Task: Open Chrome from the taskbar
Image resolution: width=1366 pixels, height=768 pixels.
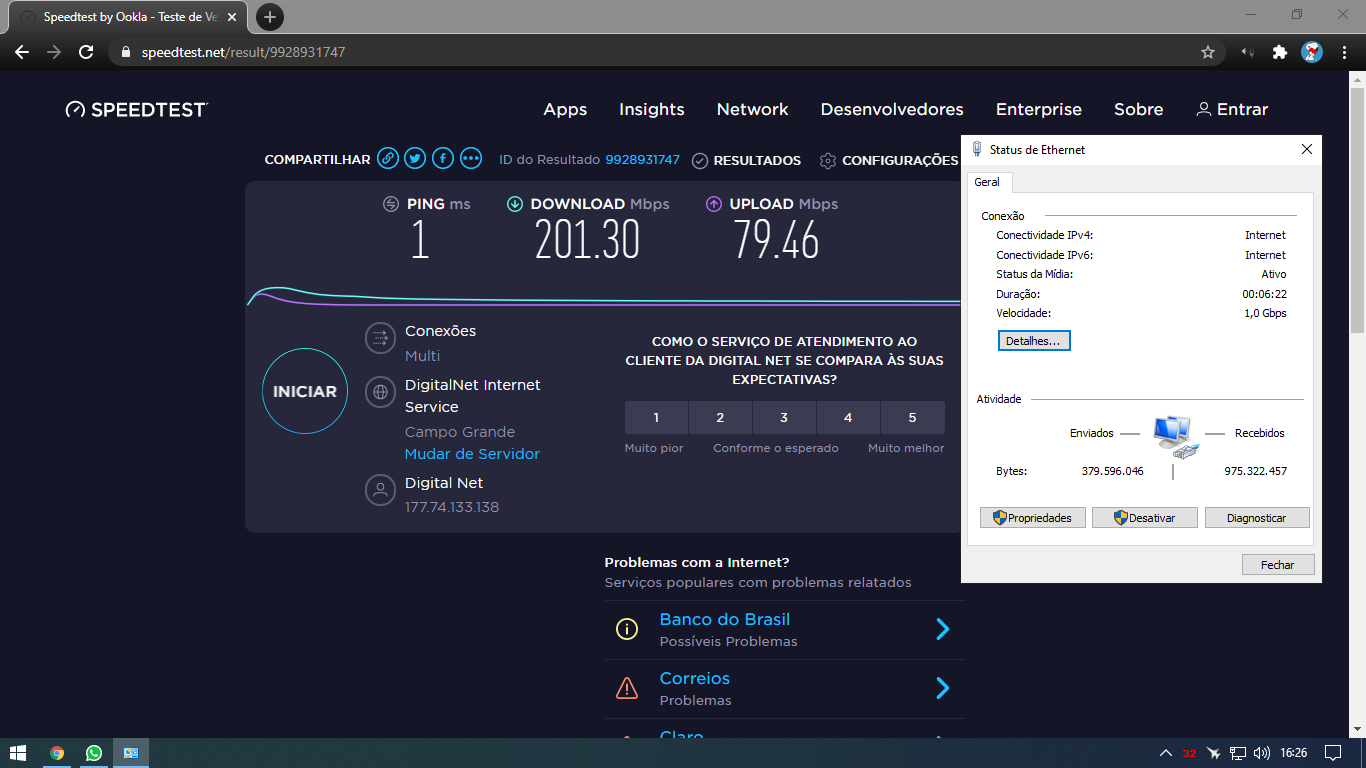Action: tap(57, 753)
